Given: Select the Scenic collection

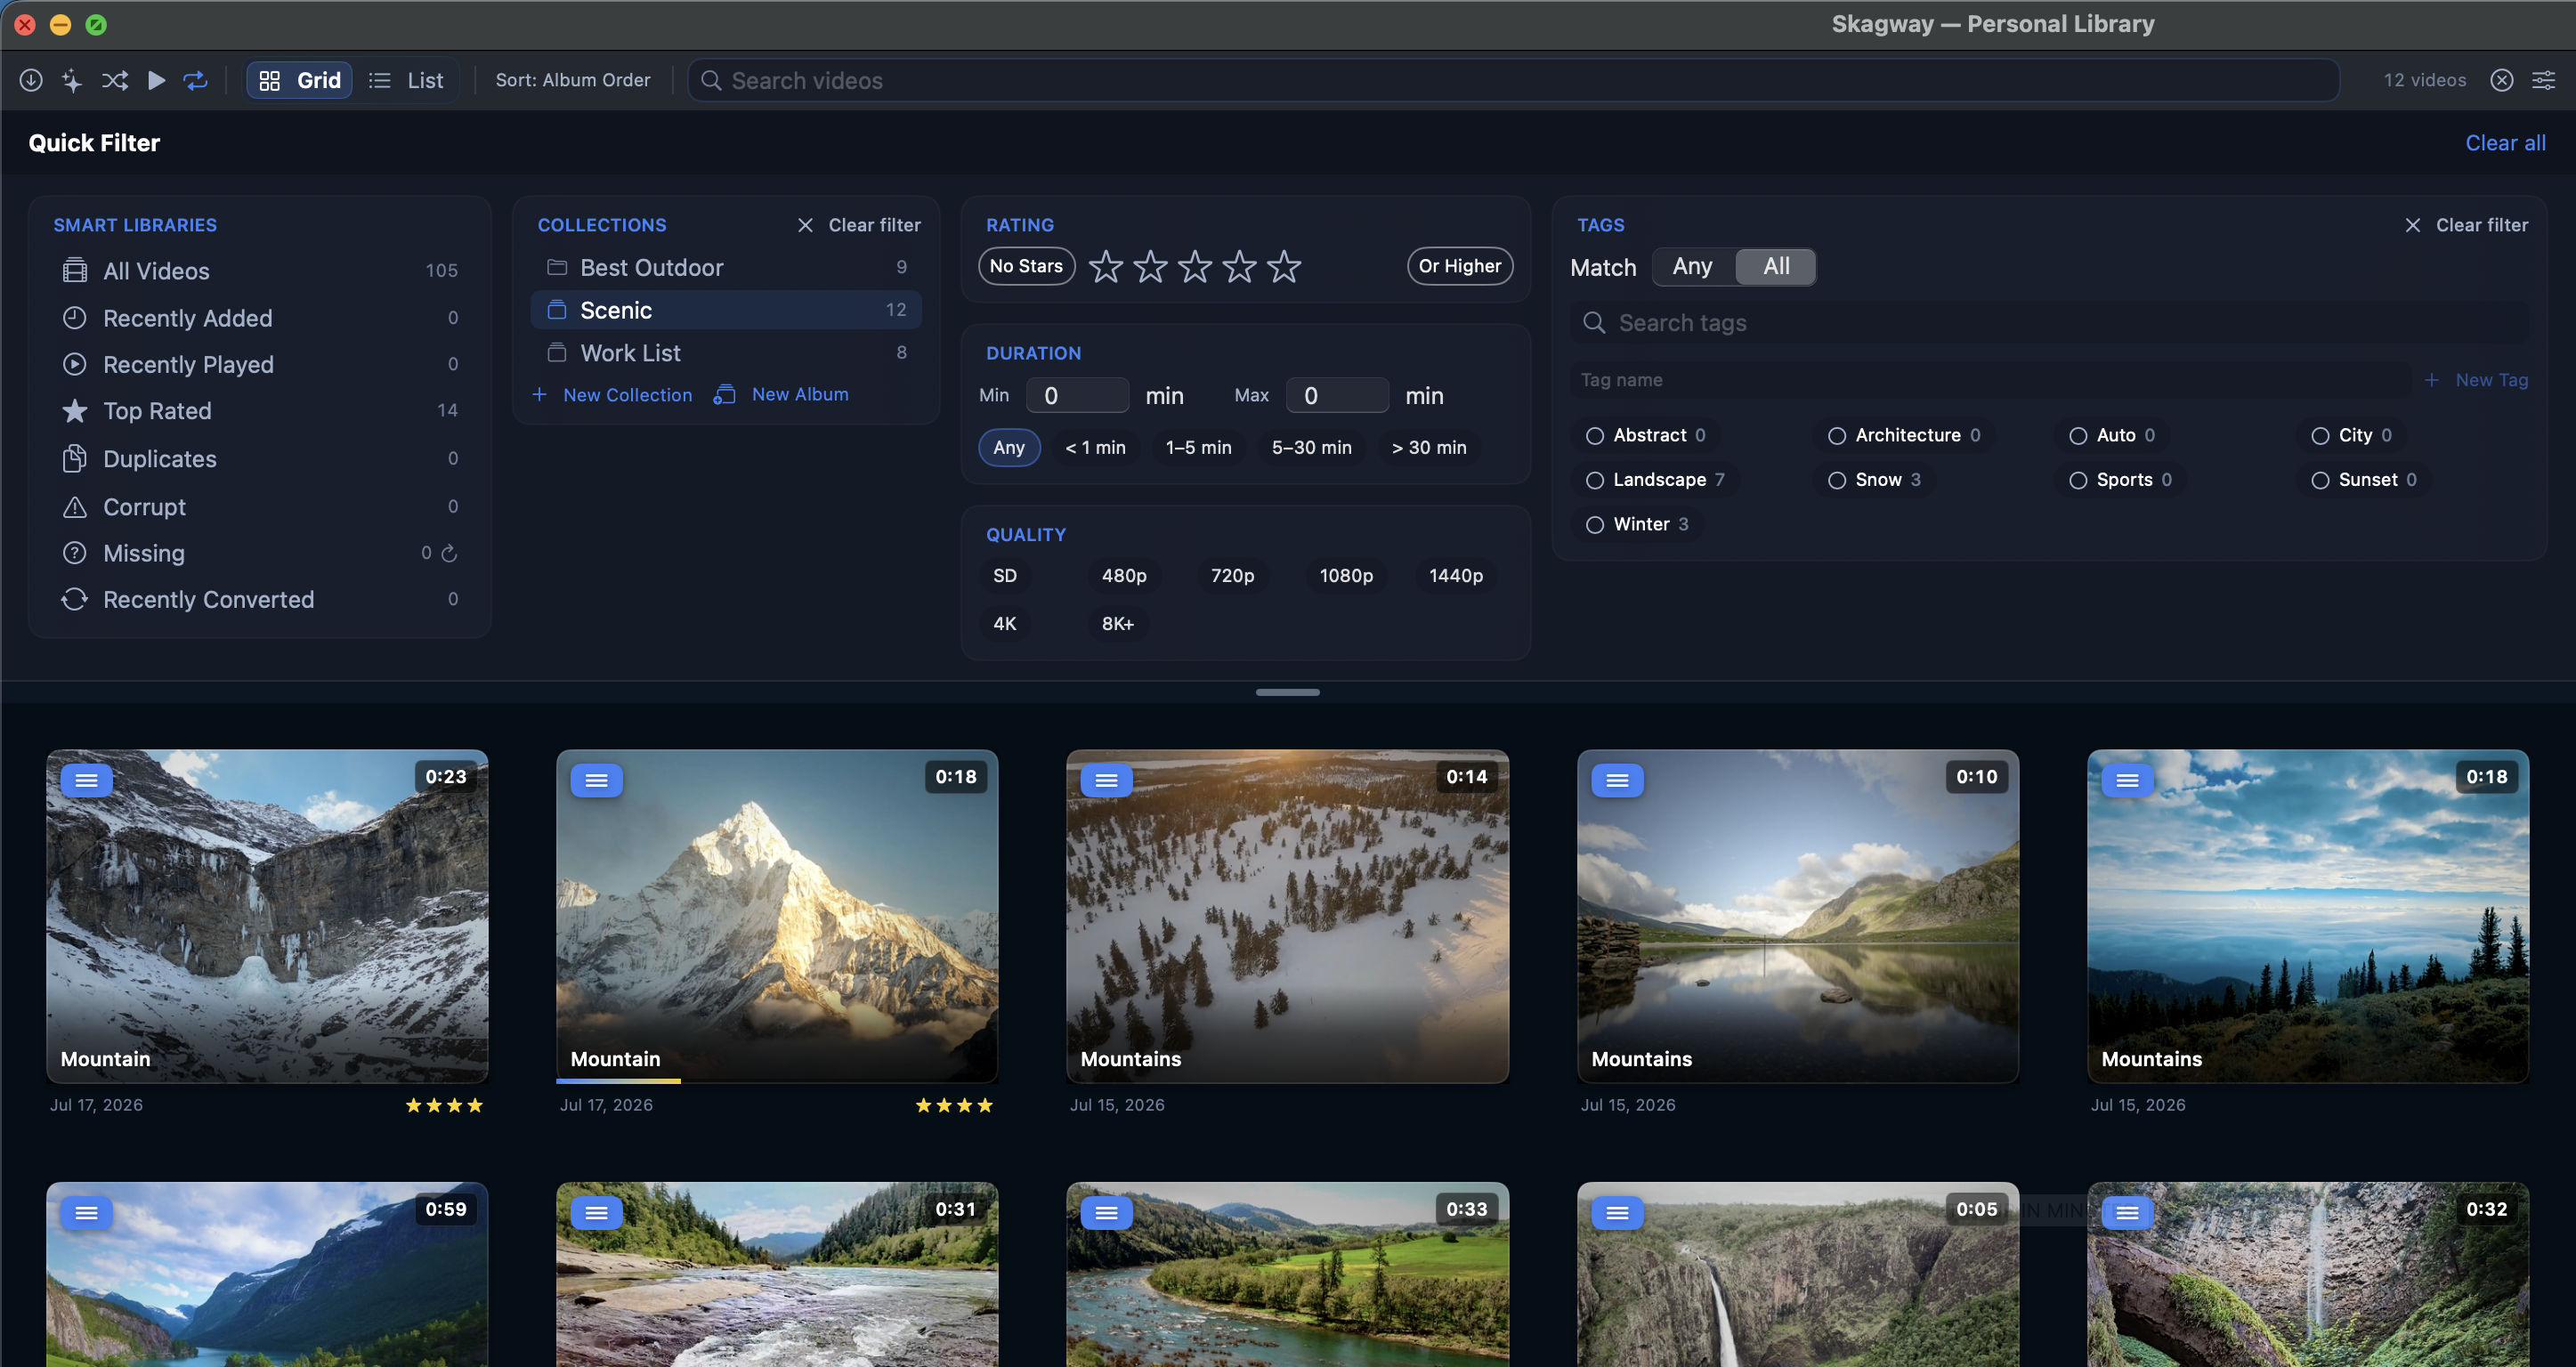Looking at the screenshot, I should pos(726,310).
